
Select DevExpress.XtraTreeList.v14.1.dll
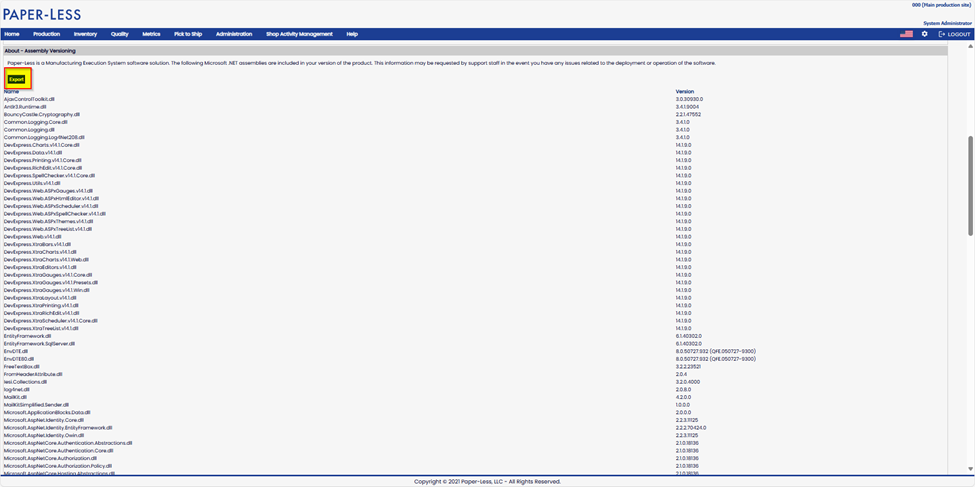pos(41,328)
